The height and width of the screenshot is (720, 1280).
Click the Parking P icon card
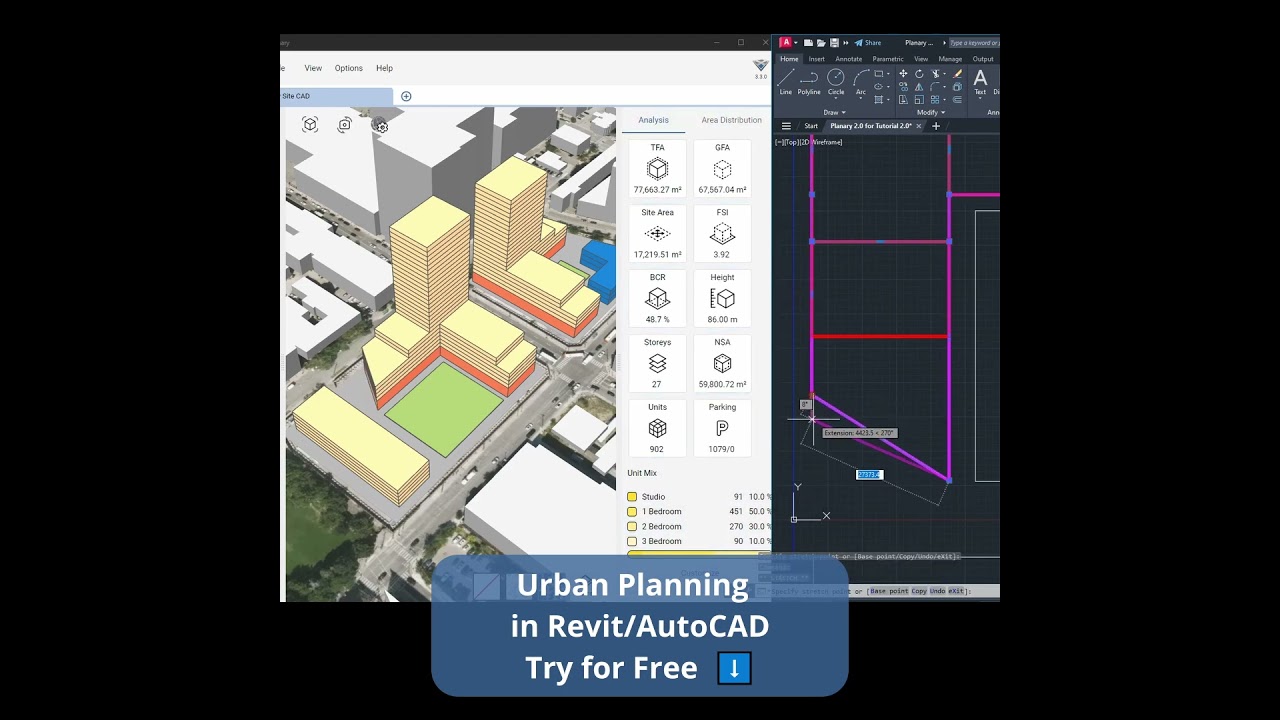[x=722, y=428]
